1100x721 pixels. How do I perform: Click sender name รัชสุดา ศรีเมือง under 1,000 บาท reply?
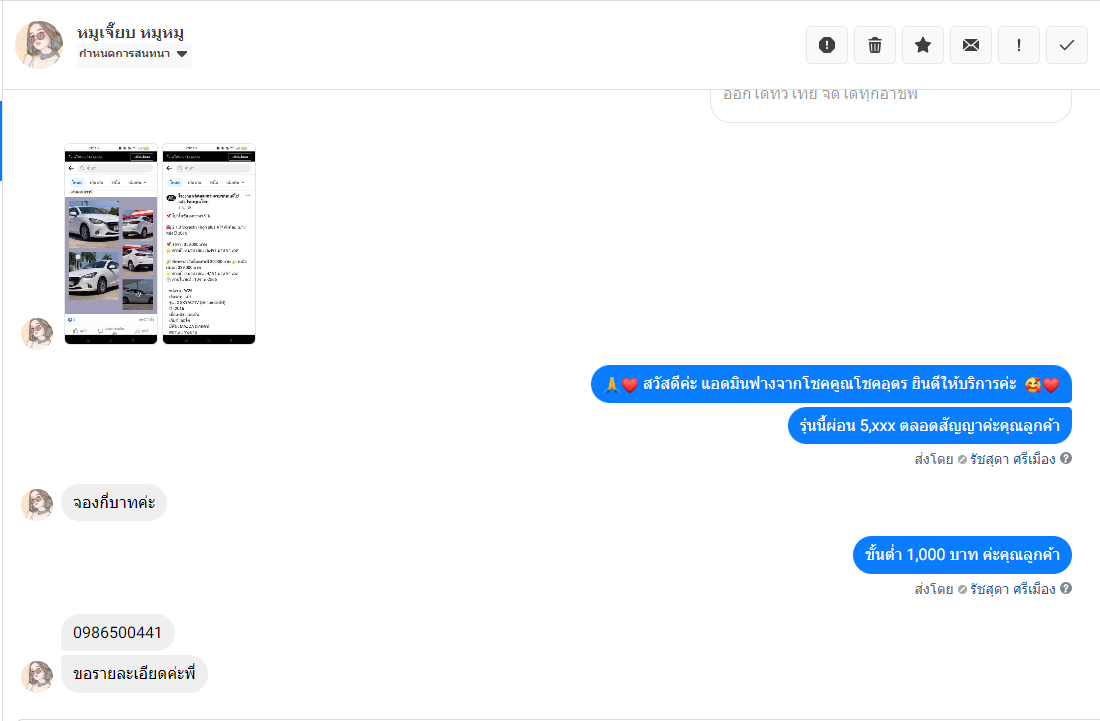pos(1012,588)
